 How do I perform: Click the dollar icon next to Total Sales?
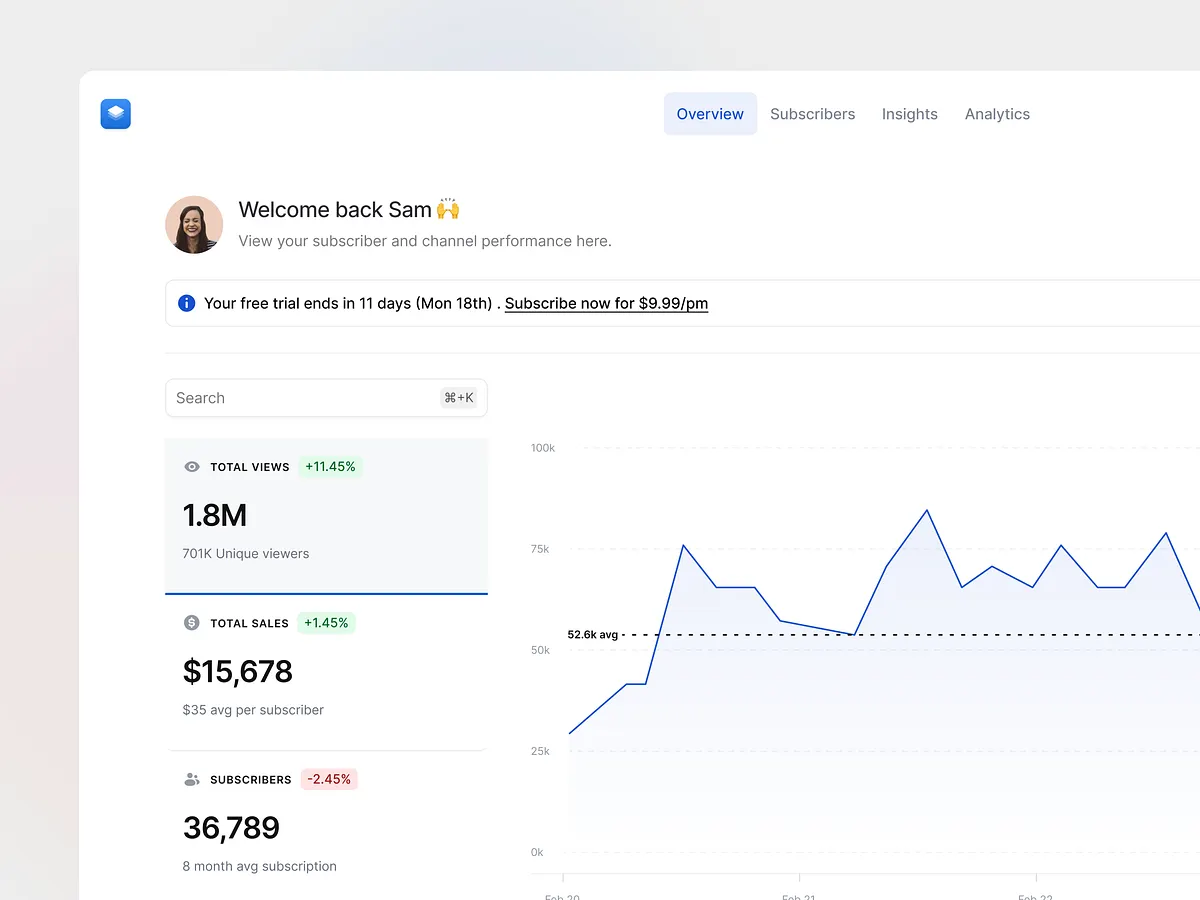coord(191,623)
